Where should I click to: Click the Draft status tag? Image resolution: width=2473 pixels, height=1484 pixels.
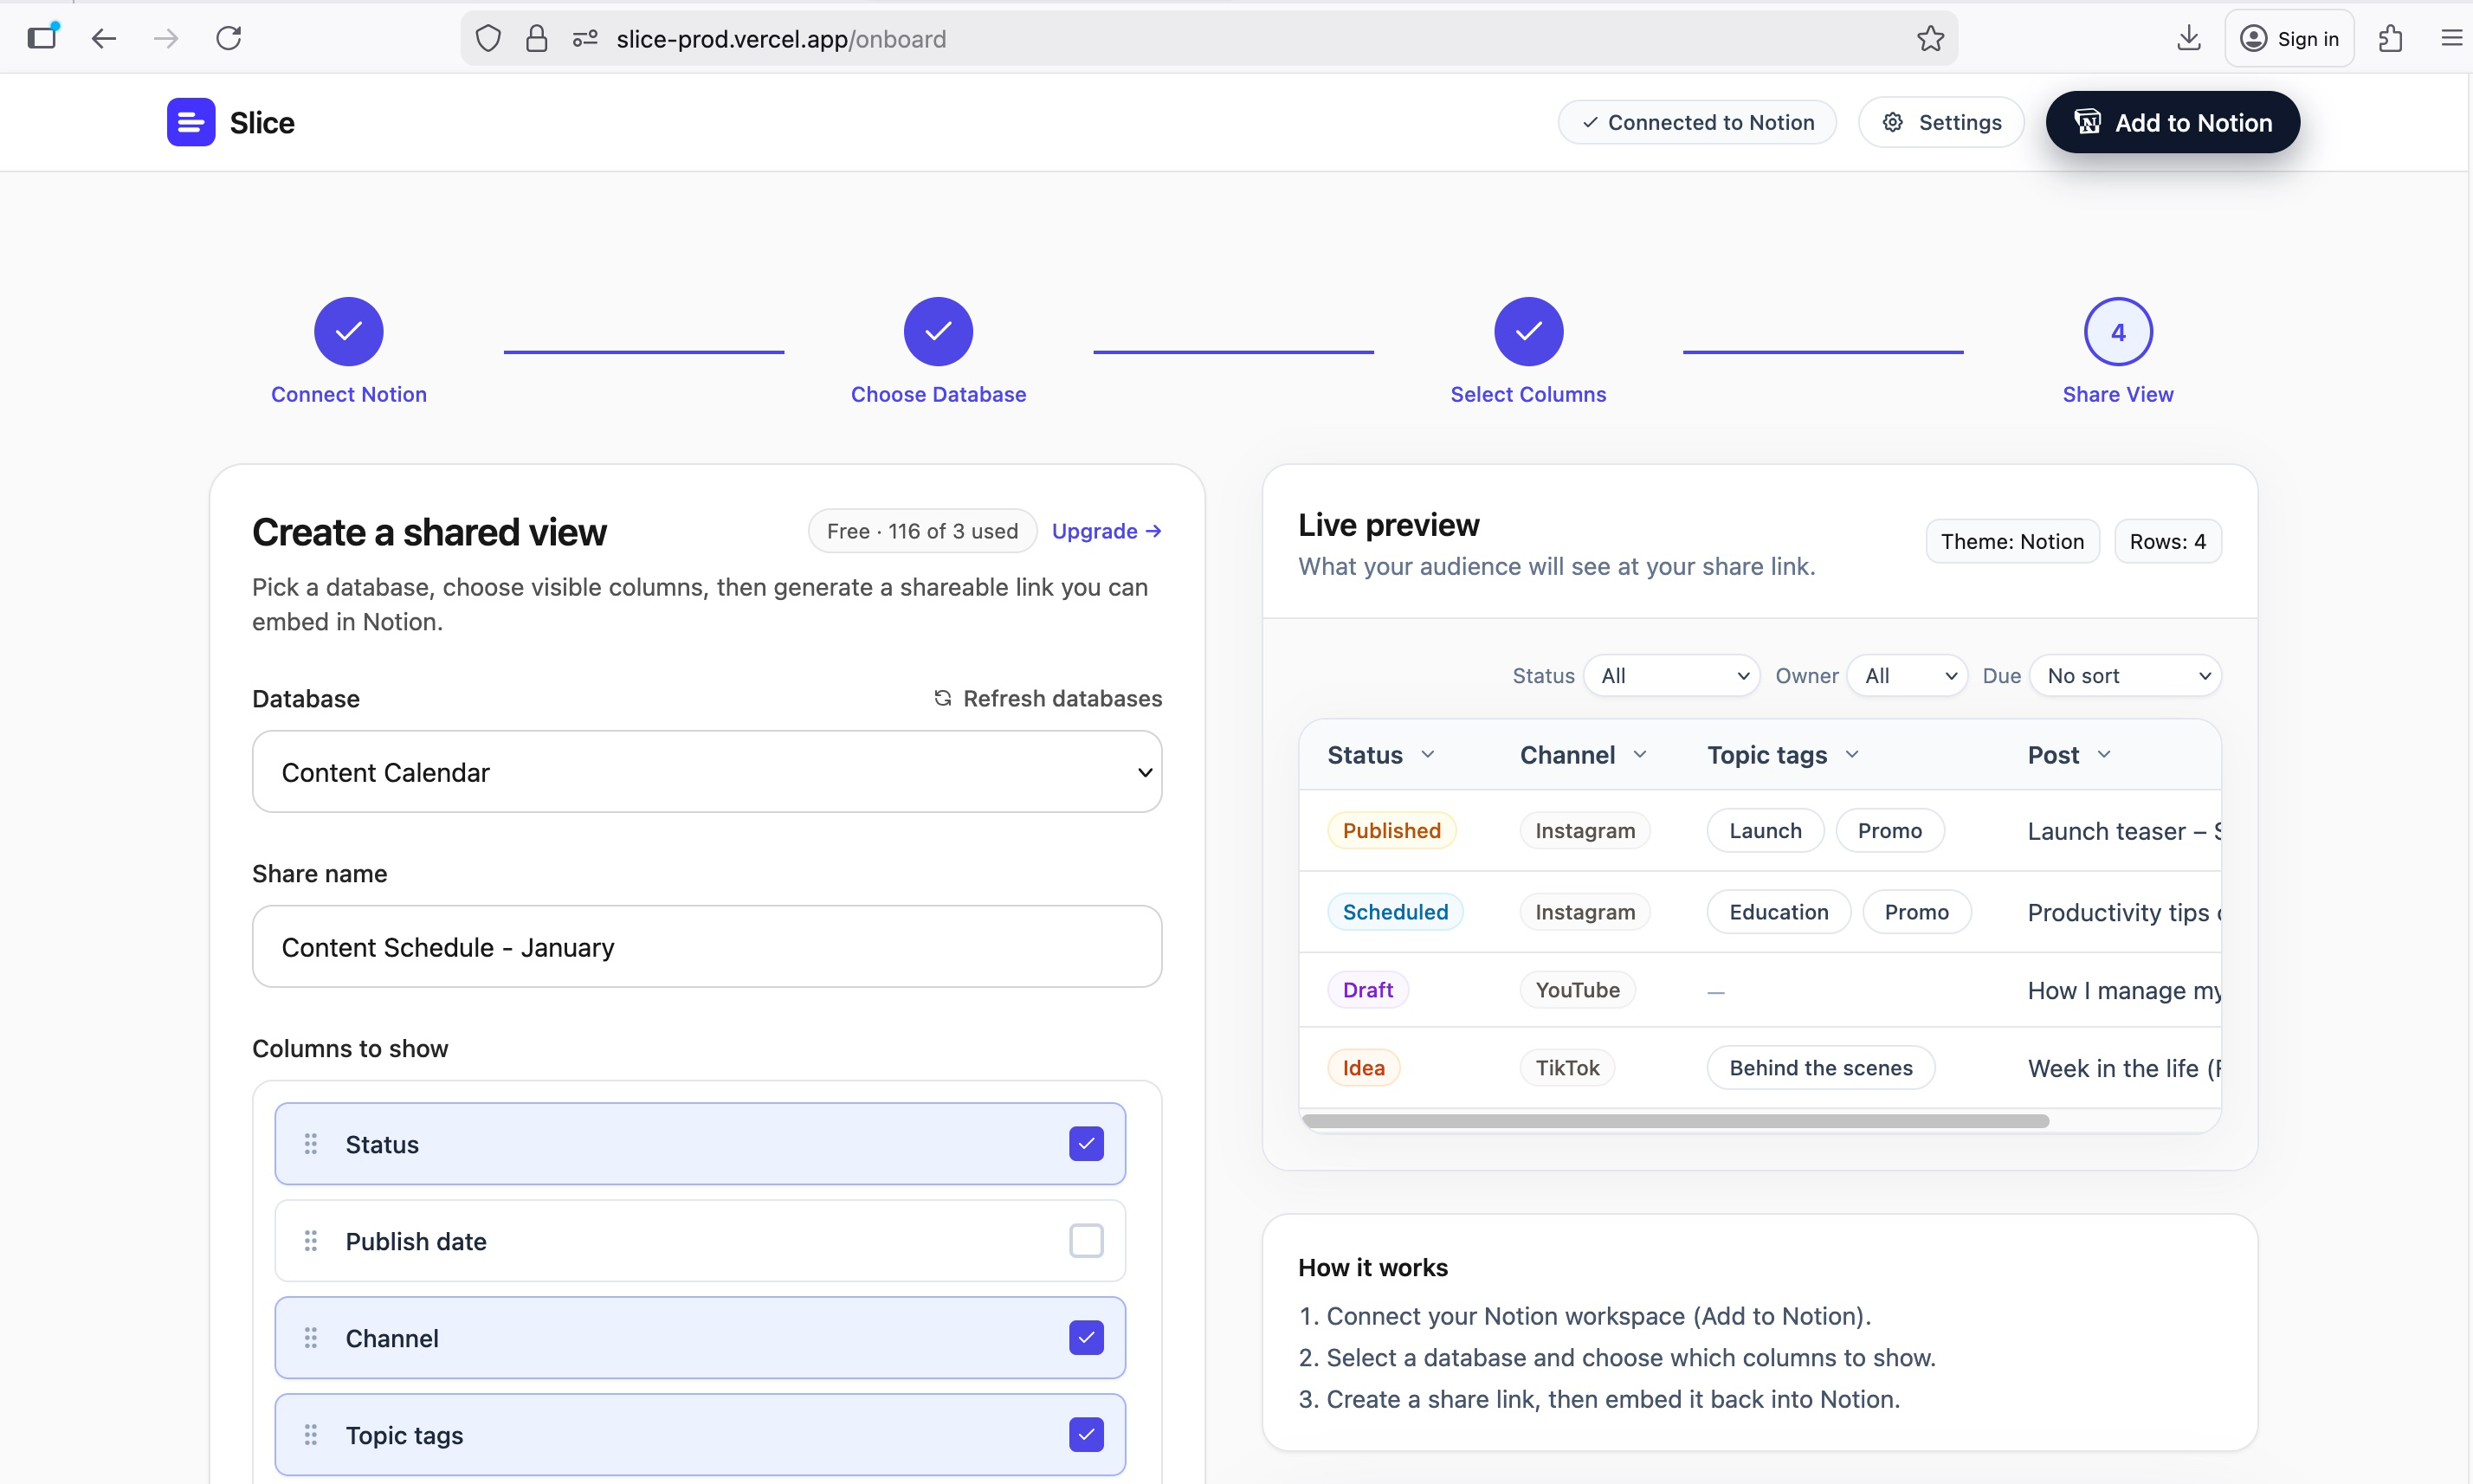1367,990
